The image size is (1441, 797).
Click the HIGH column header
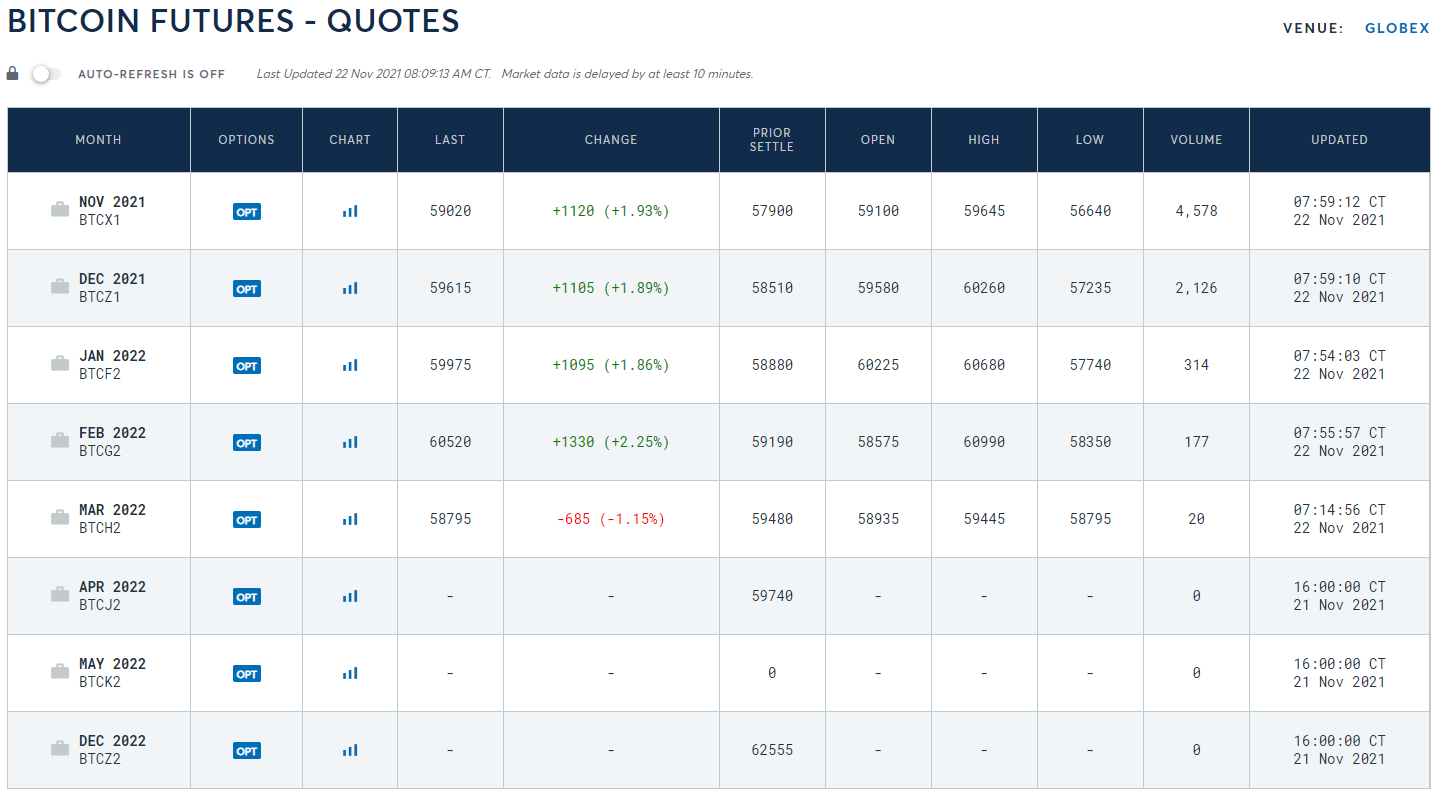tap(984, 140)
